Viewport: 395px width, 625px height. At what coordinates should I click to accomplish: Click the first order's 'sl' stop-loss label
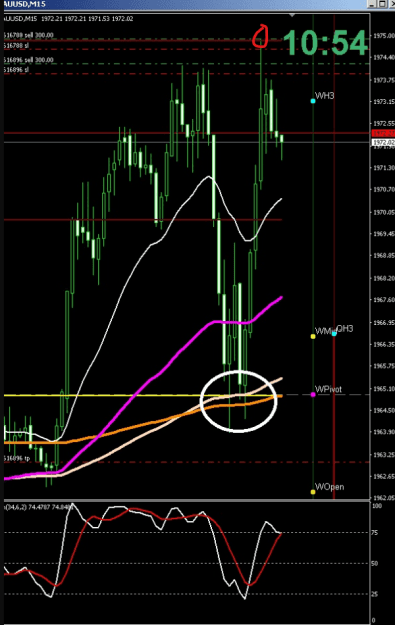[16, 45]
